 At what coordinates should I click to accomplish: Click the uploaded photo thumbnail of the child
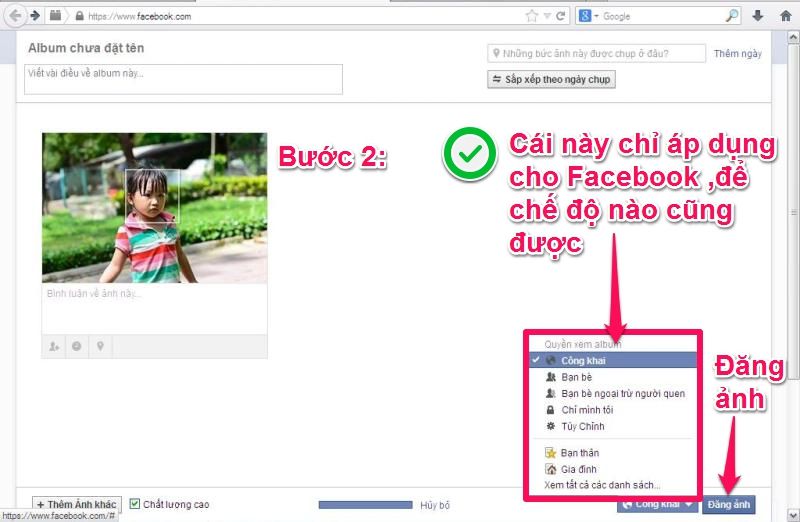(x=154, y=208)
